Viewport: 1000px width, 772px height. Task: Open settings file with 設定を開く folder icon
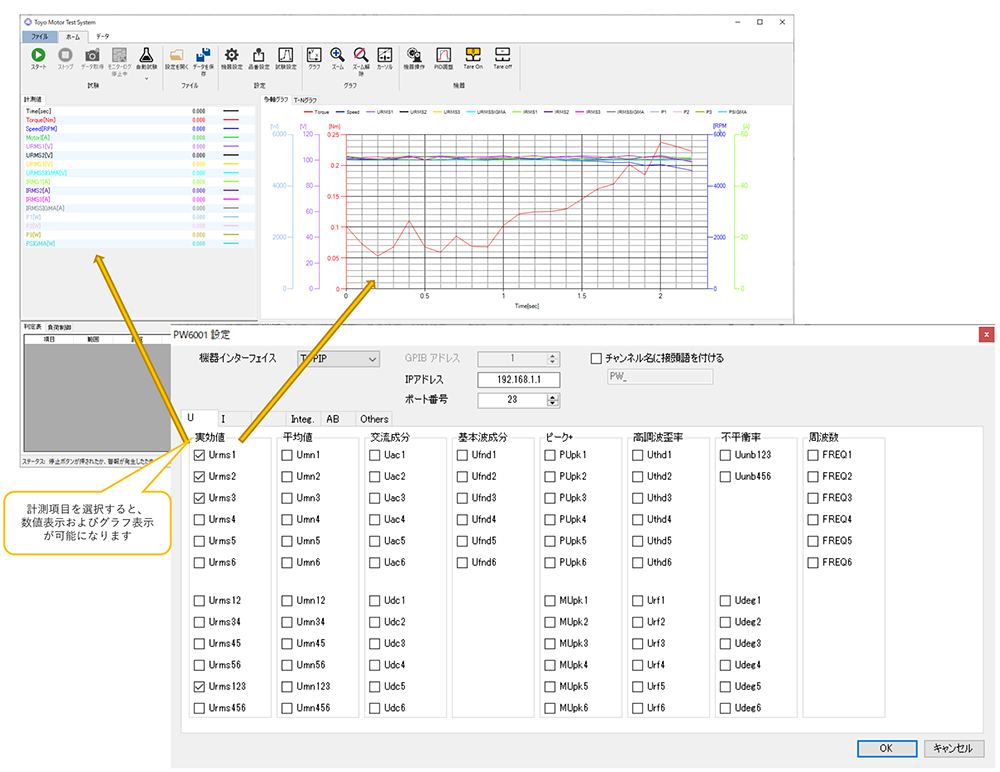point(177,56)
